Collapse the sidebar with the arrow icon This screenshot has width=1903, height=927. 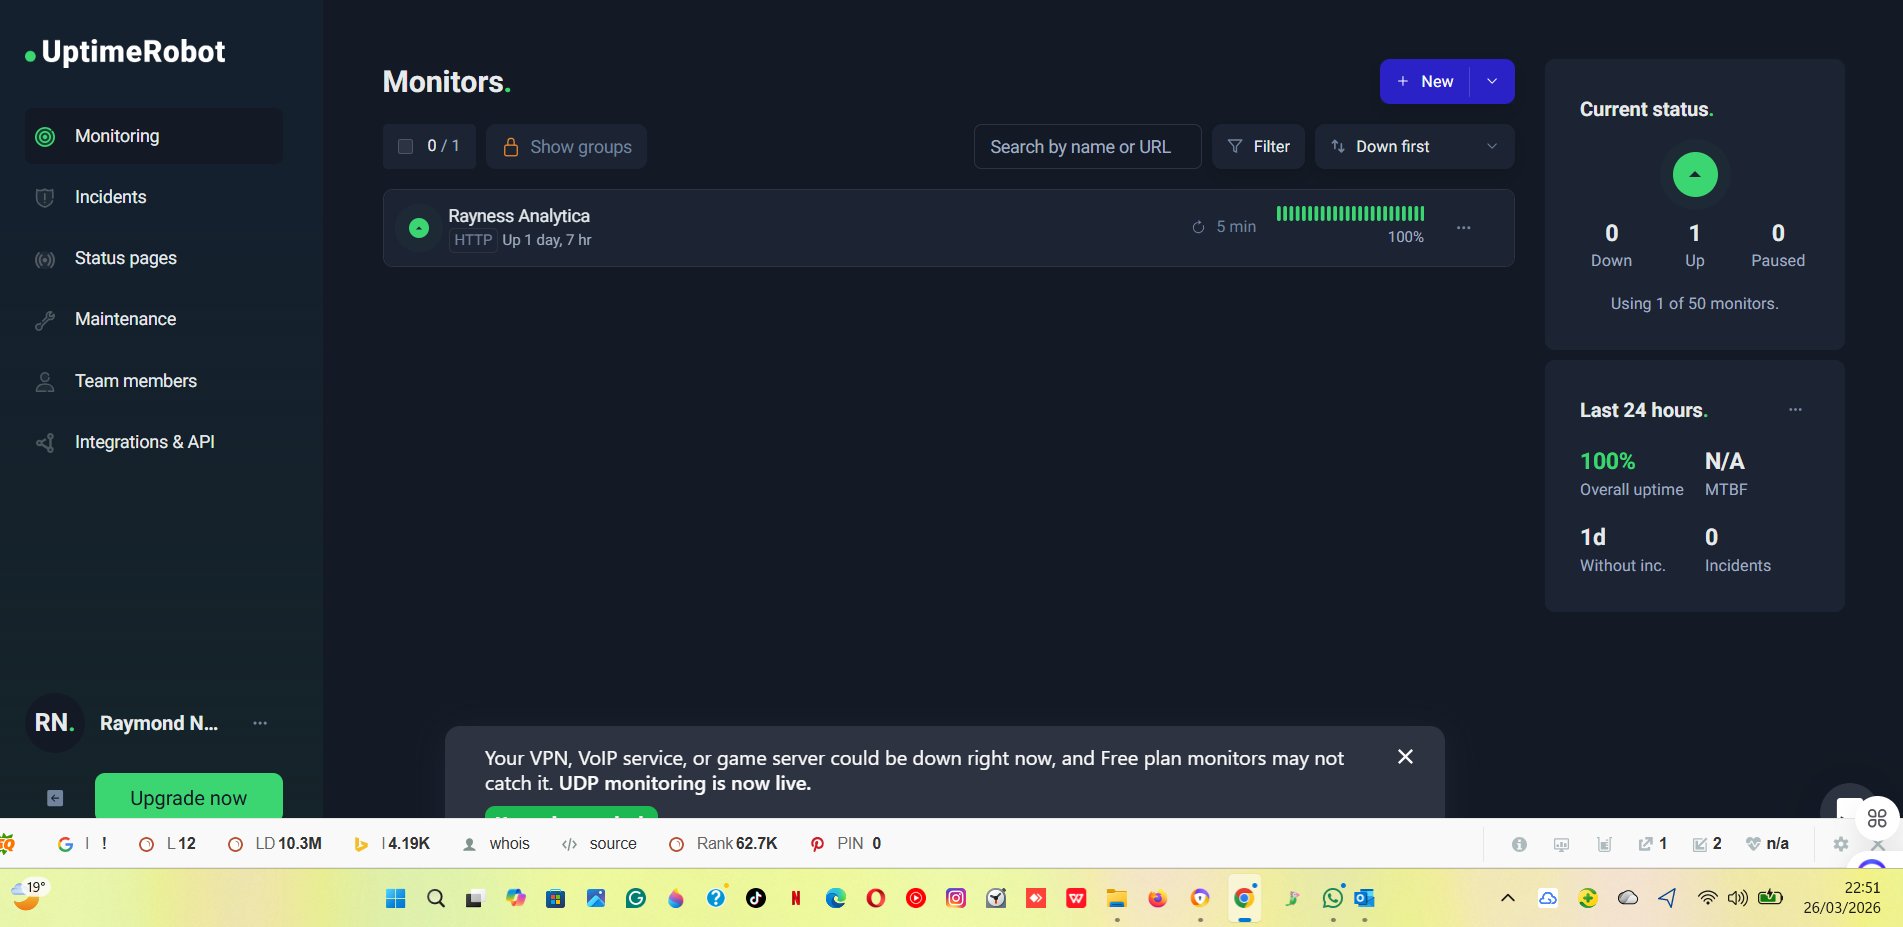[55, 798]
